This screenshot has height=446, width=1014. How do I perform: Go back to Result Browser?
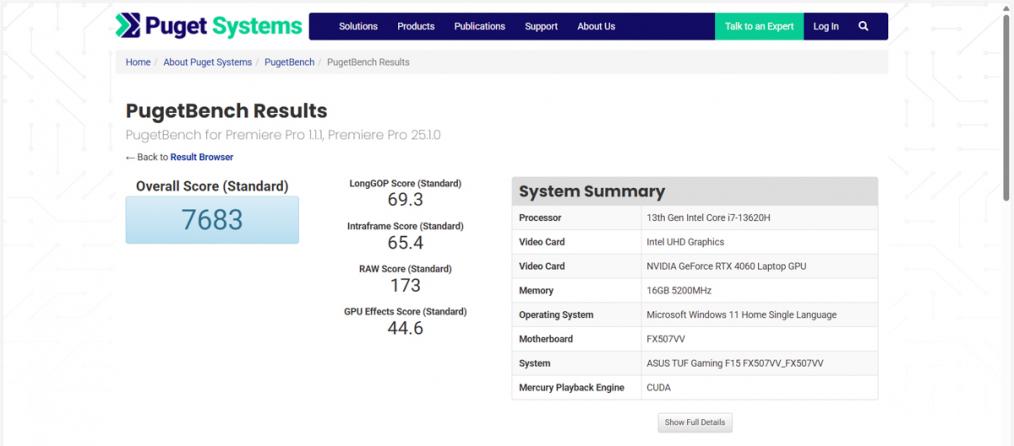click(x=202, y=157)
